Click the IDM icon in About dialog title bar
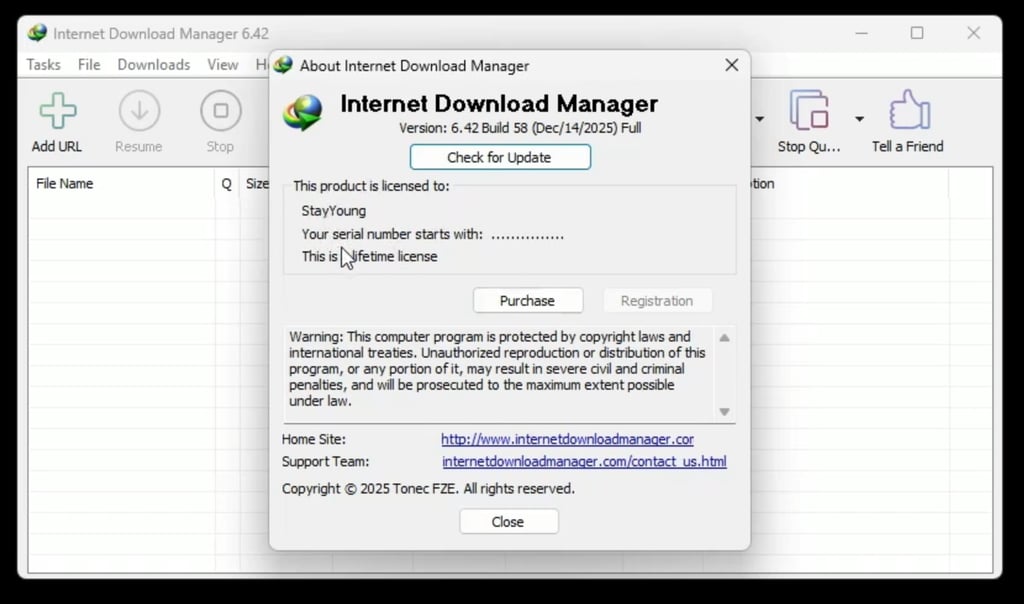The height and width of the screenshot is (604, 1024). (x=283, y=65)
